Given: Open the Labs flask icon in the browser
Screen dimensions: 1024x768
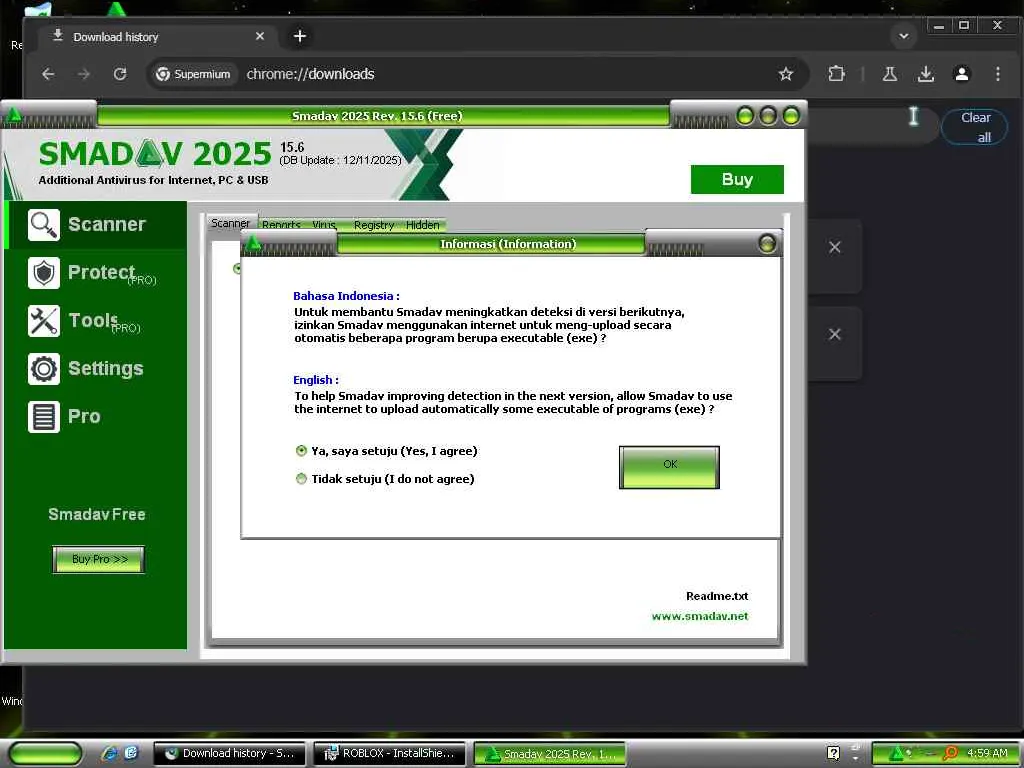Looking at the screenshot, I should click(889, 74).
